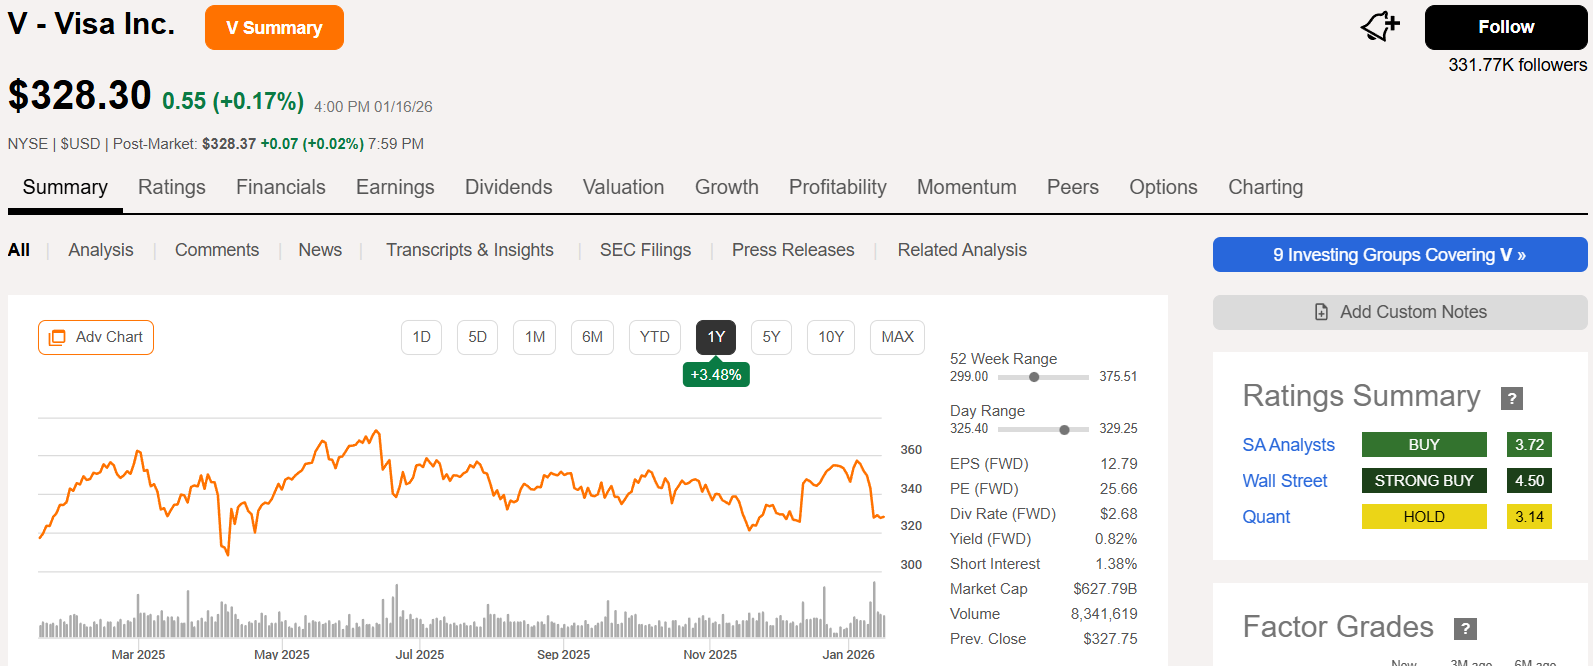Select the Summary tab

pyautogui.click(x=65, y=187)
